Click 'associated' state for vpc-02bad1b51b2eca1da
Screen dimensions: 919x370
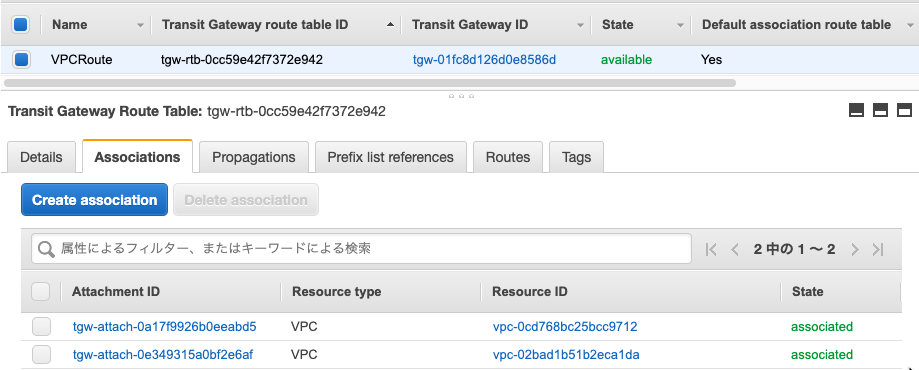822,355
